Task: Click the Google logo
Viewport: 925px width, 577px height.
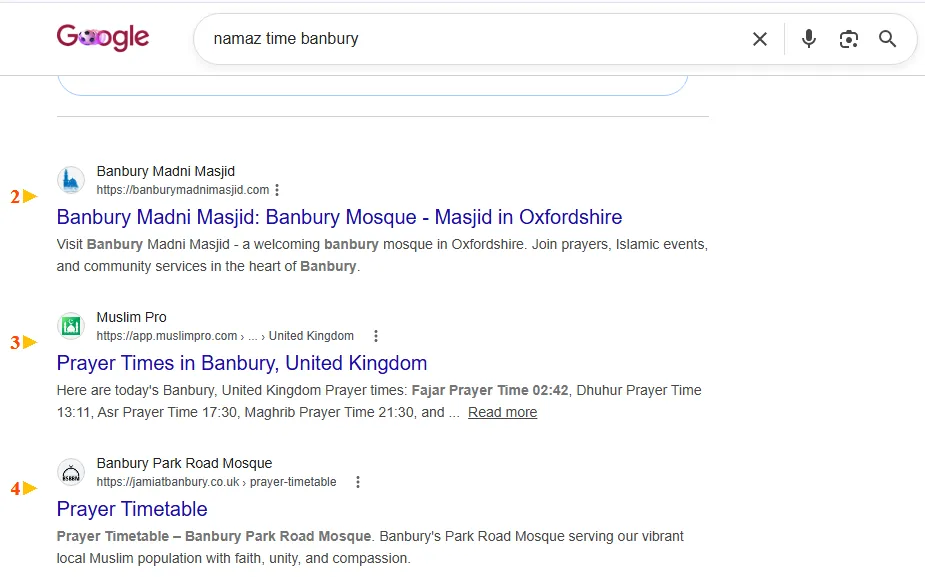Action: [x=103, y=38]
